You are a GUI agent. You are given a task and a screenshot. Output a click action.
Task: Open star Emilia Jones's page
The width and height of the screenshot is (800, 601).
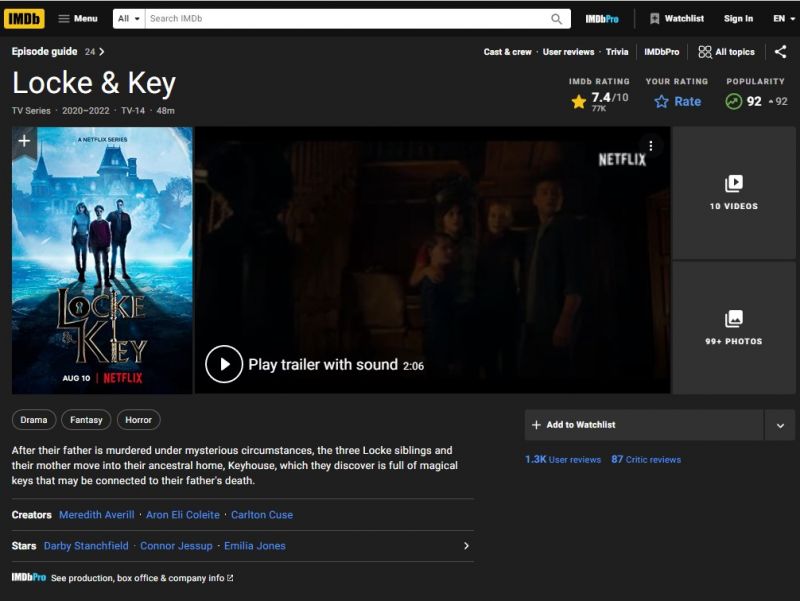point(255,546)
